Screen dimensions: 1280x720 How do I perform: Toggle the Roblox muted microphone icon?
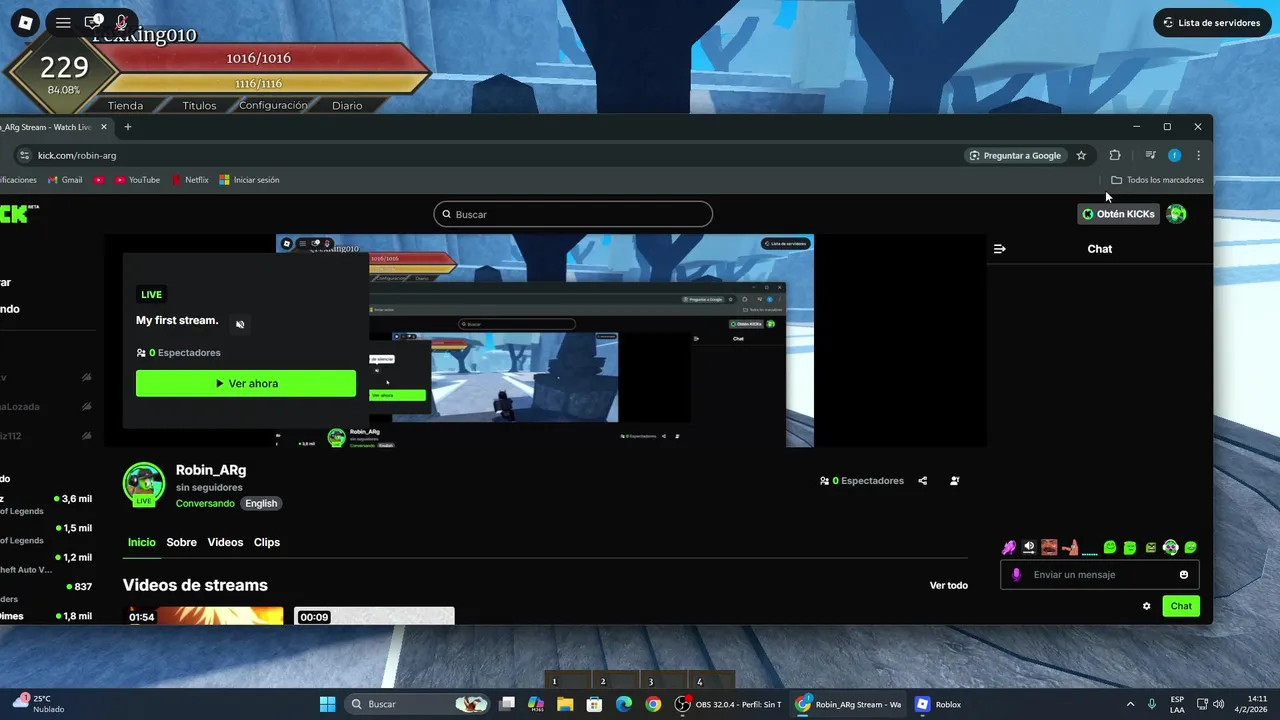pyautogui.click(x=121, y=22)
